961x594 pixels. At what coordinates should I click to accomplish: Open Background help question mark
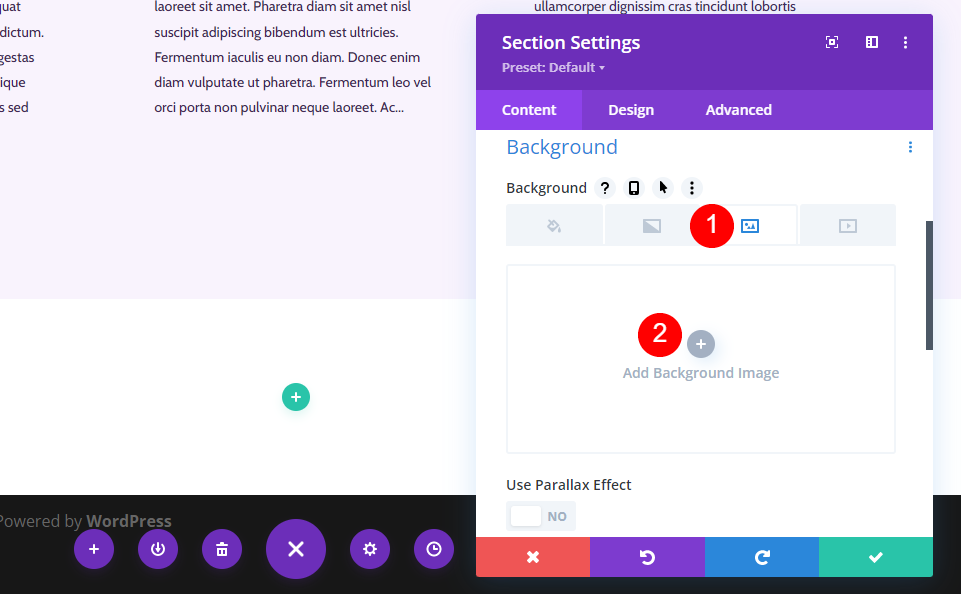click(604, 188)
